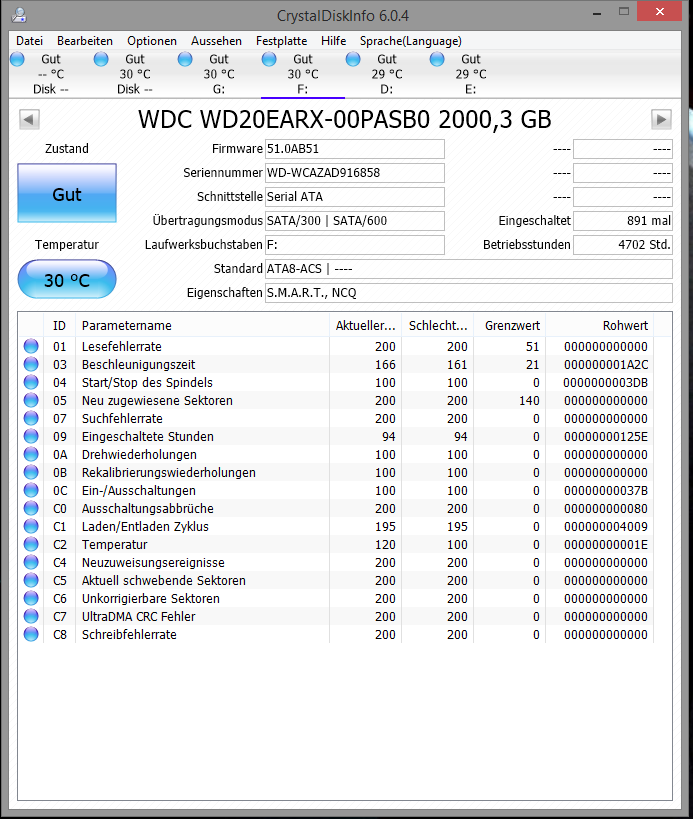The width and height of the screenshot is (693, 819).
Task: Switch to the E: drive tab
Action: click(471, 74)
